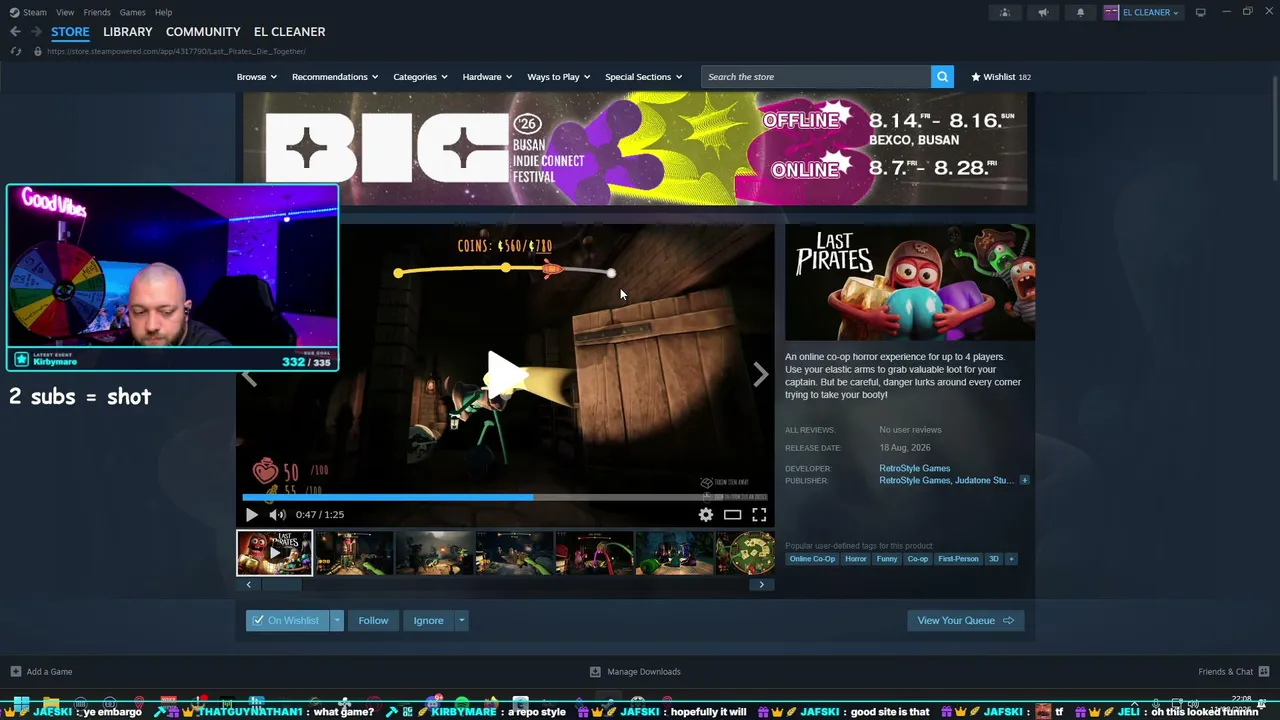
Task: Open the Friends & Chat icon
Action: [x=1264, y=672]
